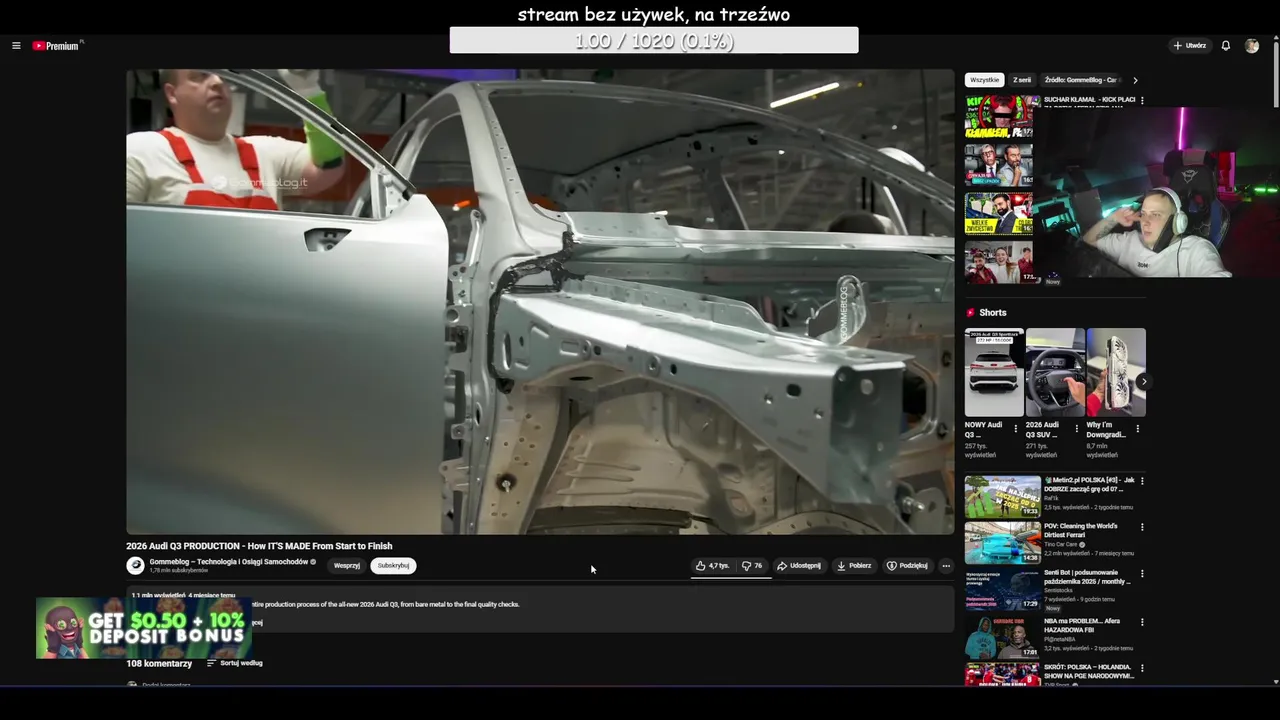
Task: Expand the video description text box
Action: click(x=540, y=609)
